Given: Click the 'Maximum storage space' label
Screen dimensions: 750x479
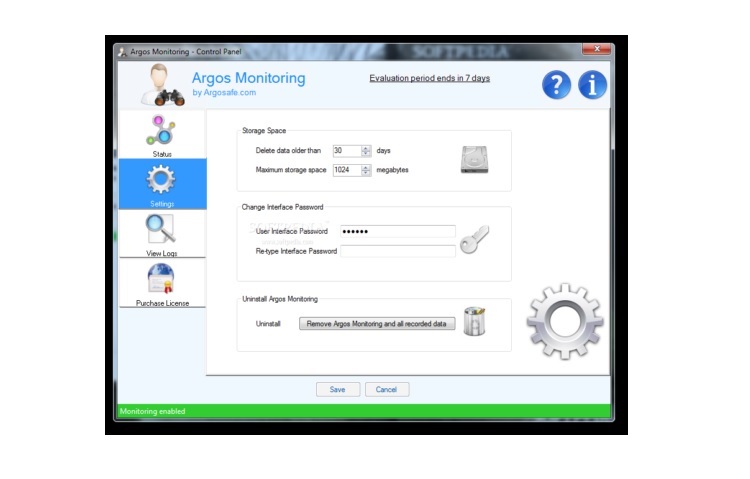Looking at the screenshot, I should (291, 170).
